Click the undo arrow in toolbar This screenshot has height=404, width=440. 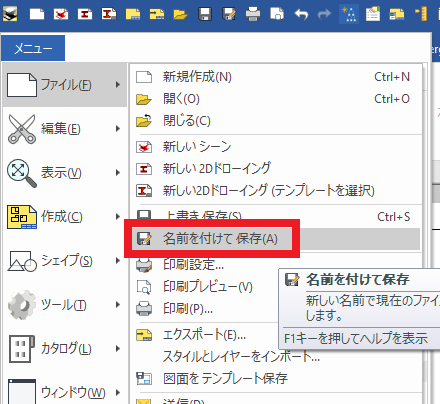tap(301, 14)
